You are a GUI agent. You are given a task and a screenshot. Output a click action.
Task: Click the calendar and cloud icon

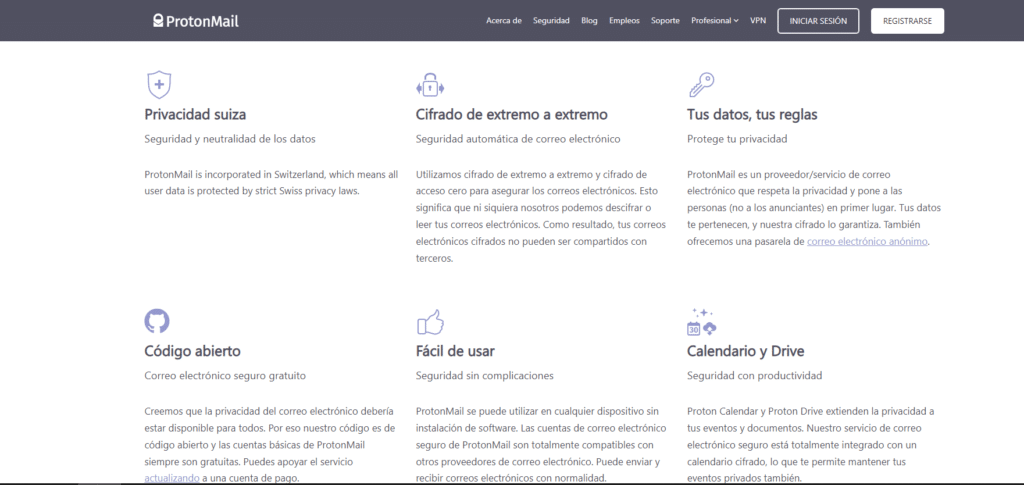pos(701,321)
